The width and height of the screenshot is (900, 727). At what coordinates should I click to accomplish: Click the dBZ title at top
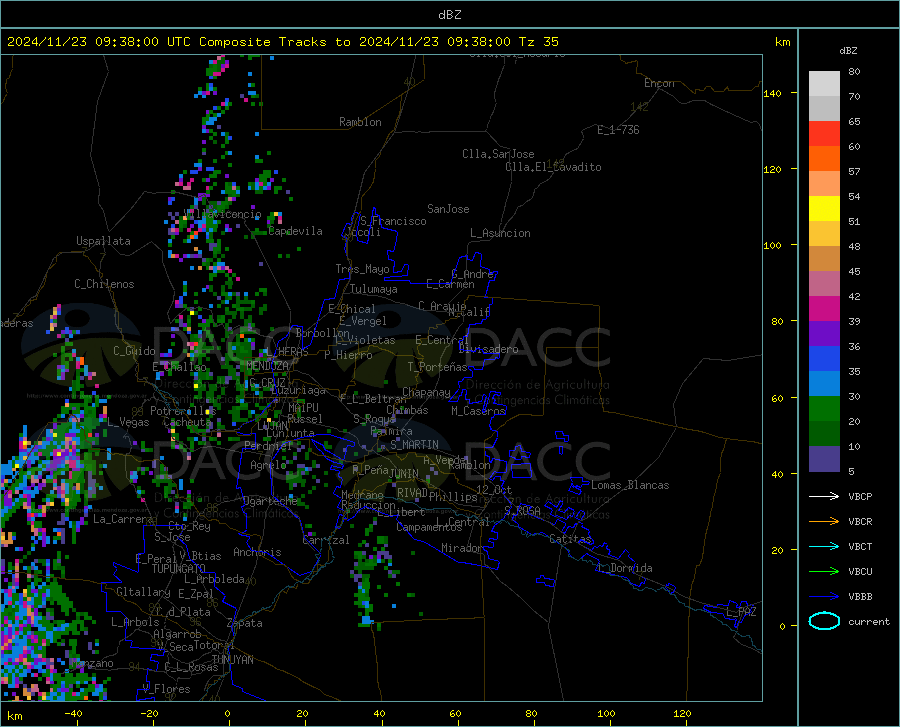point(449,15)
